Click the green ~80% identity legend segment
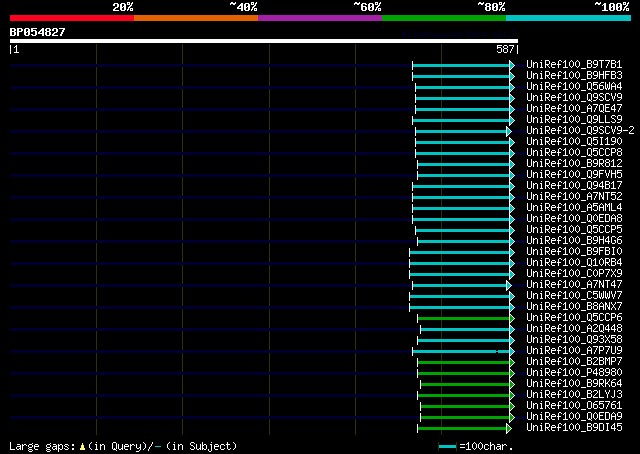This screenshot has width=640, height=454. [444, 18]
